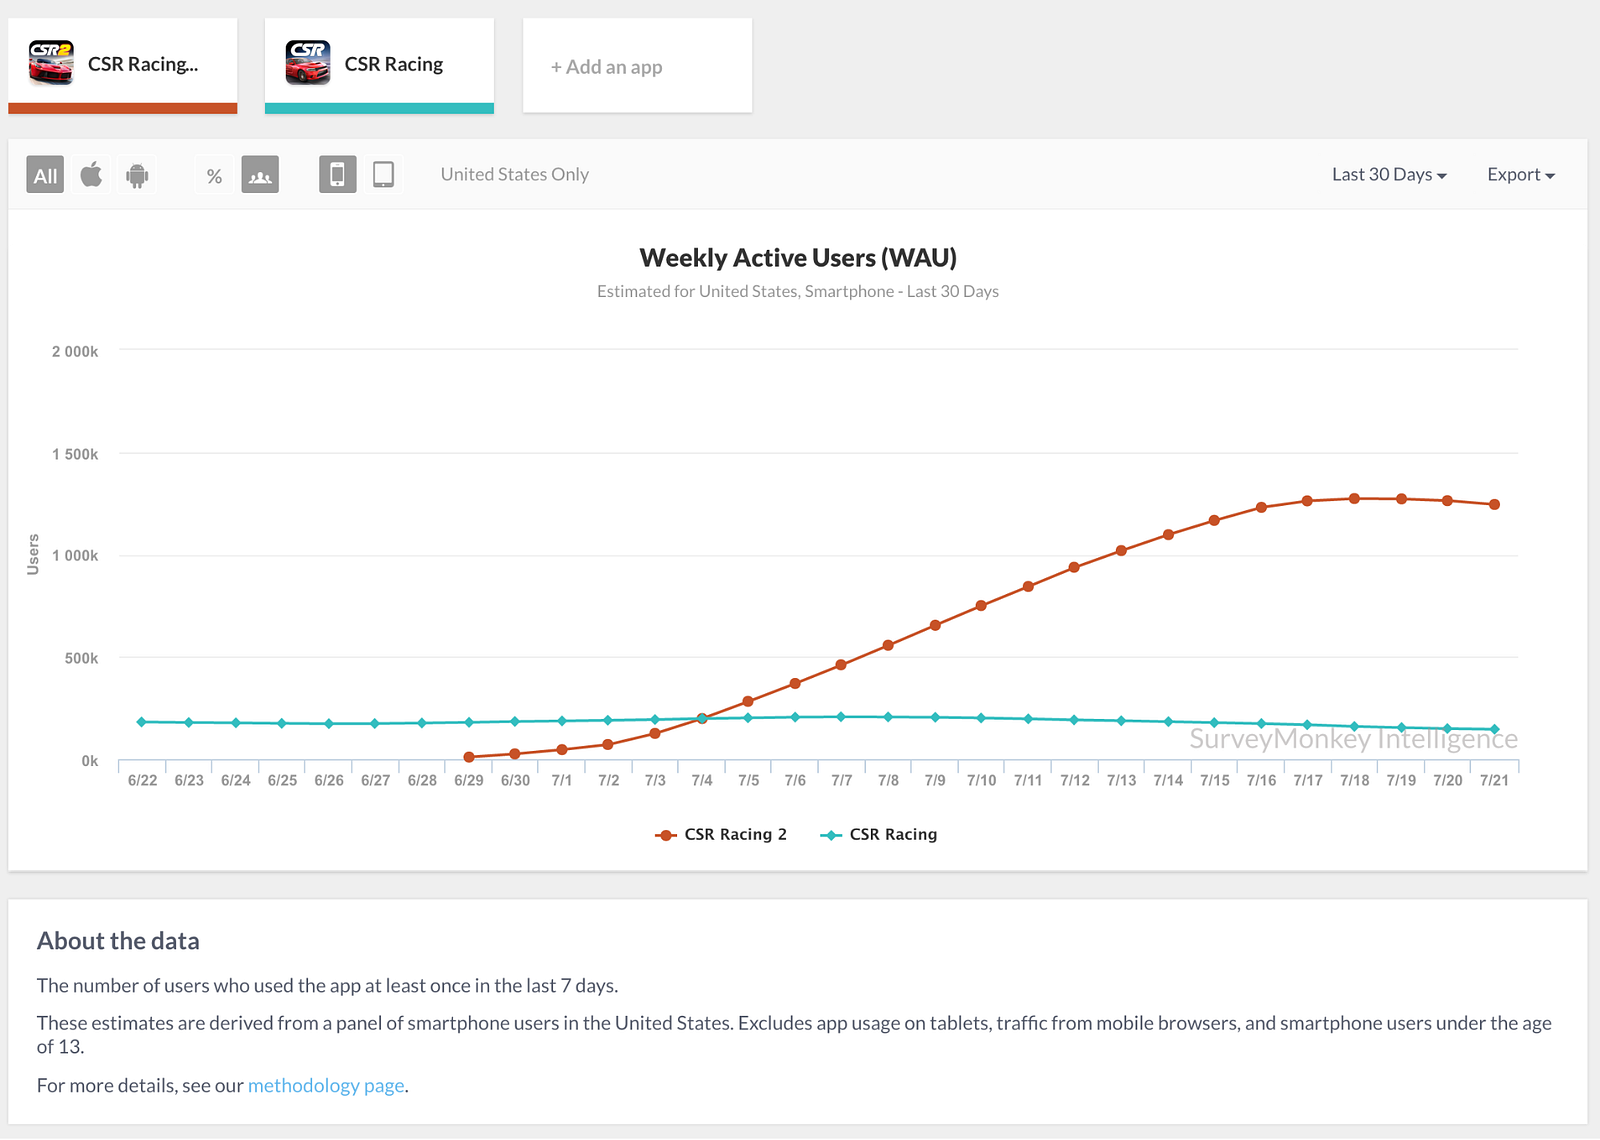Select the CSR Racing app tab

394,64
